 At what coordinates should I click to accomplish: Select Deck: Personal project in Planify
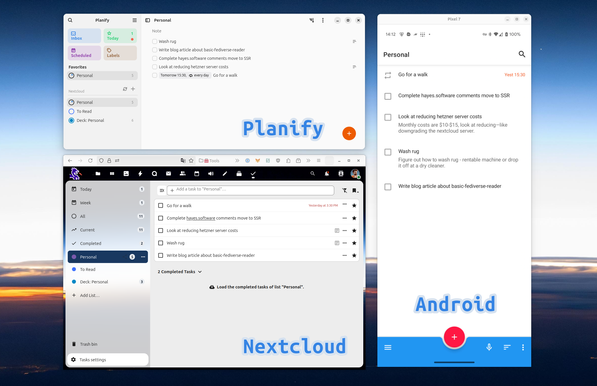[102, 120]
